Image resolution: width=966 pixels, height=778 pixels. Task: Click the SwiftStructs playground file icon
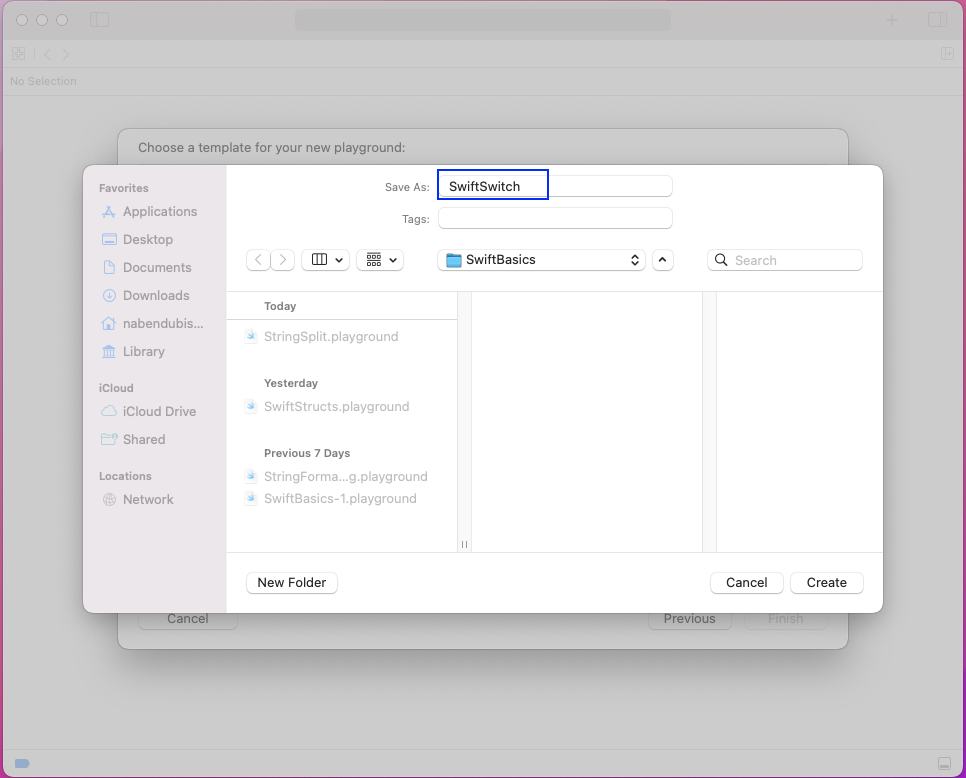coord(251,407)
